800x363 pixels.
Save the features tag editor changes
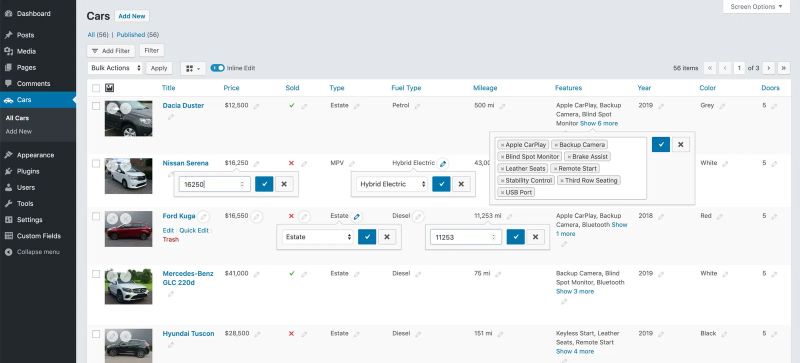point(661,144)
